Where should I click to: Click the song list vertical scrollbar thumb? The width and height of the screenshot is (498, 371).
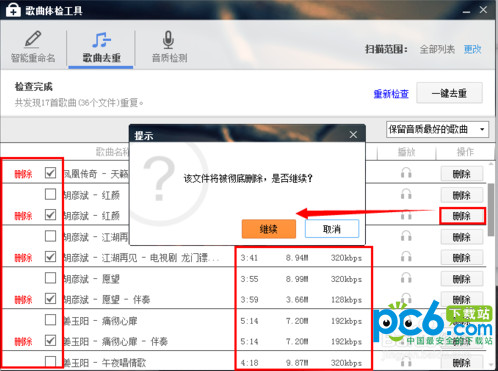491,209
